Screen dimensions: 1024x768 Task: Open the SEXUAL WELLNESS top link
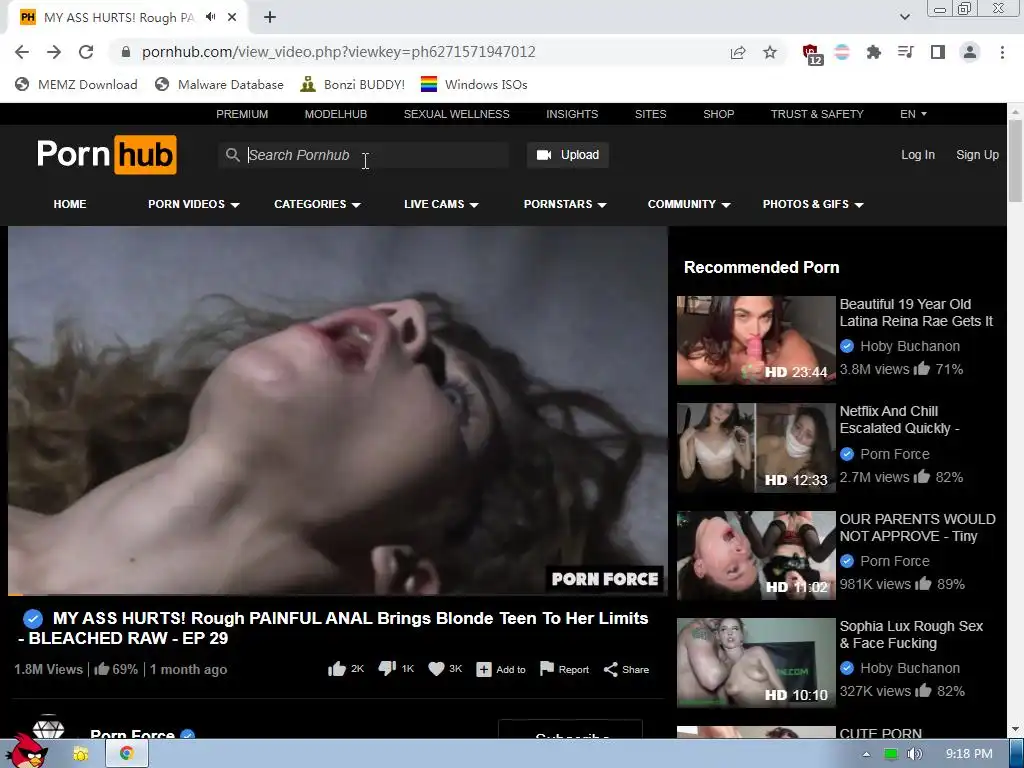[456, 114]
